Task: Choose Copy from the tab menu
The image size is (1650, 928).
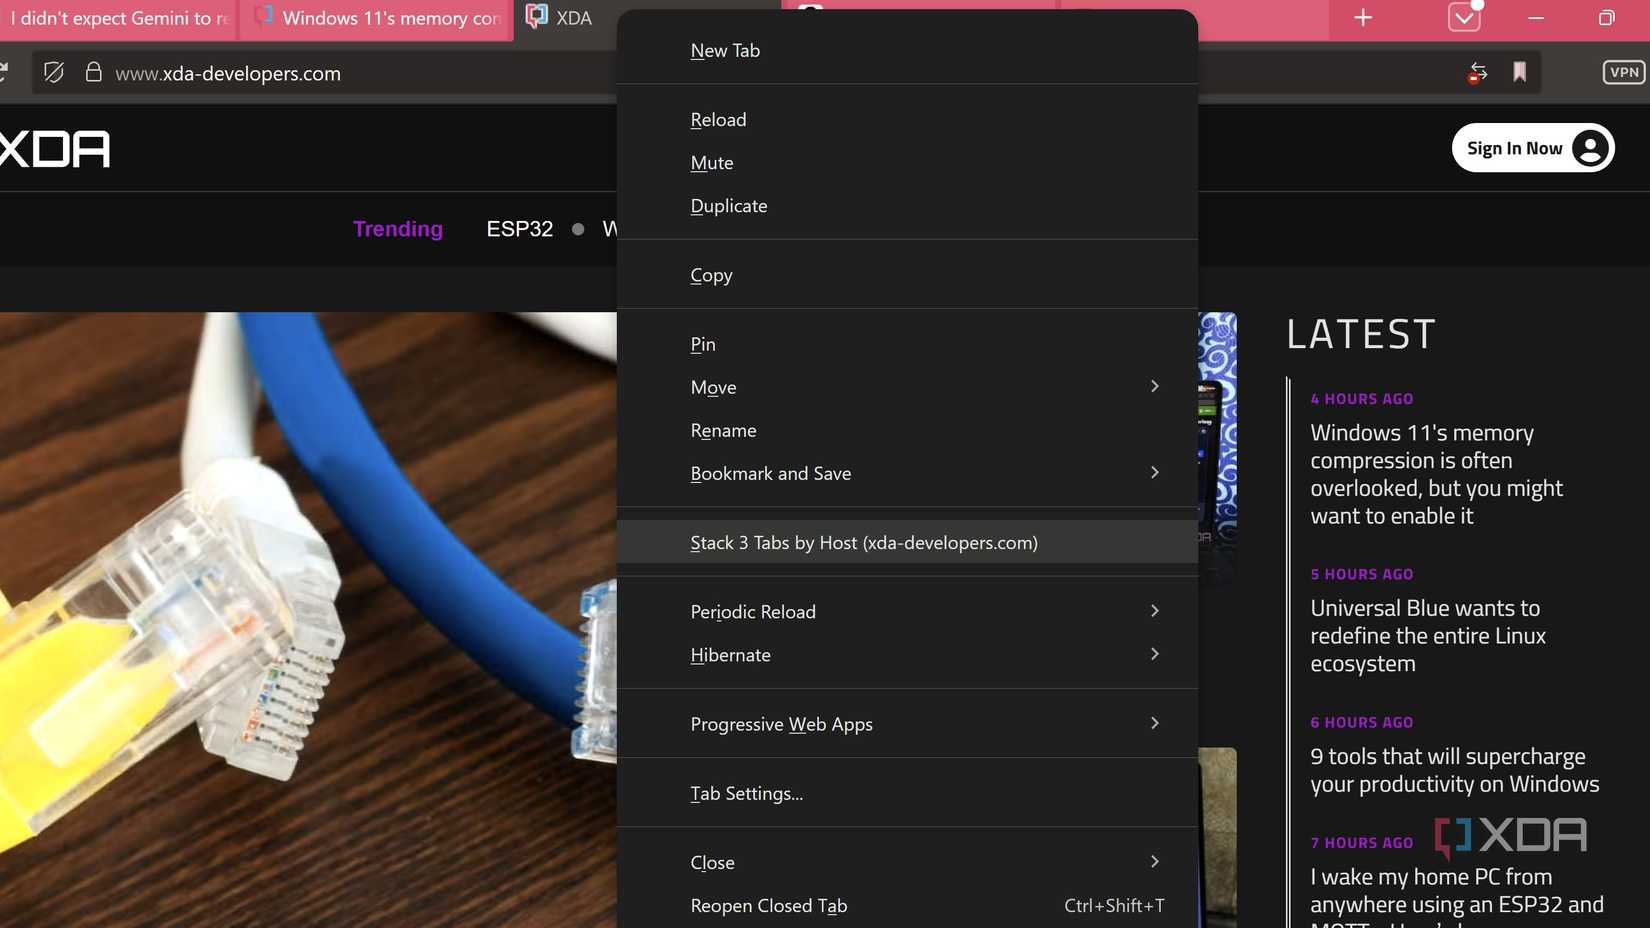Action: coord(907,274)
